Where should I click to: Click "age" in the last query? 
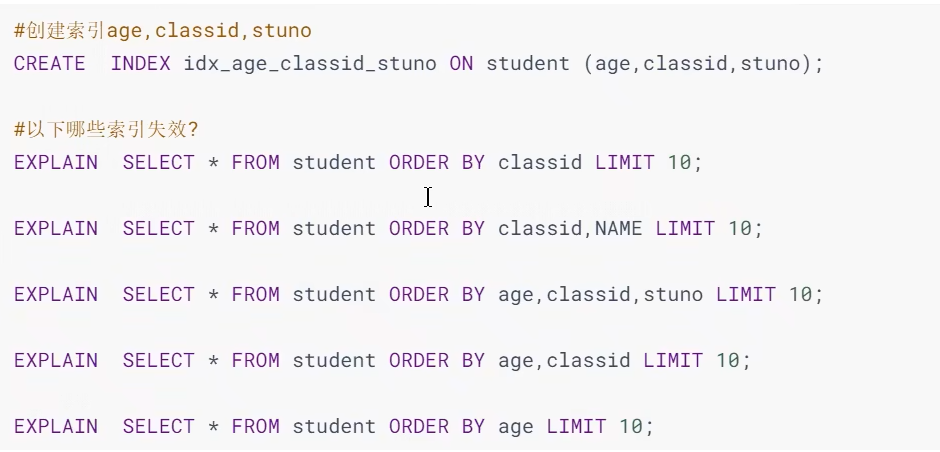click(516, 426)
